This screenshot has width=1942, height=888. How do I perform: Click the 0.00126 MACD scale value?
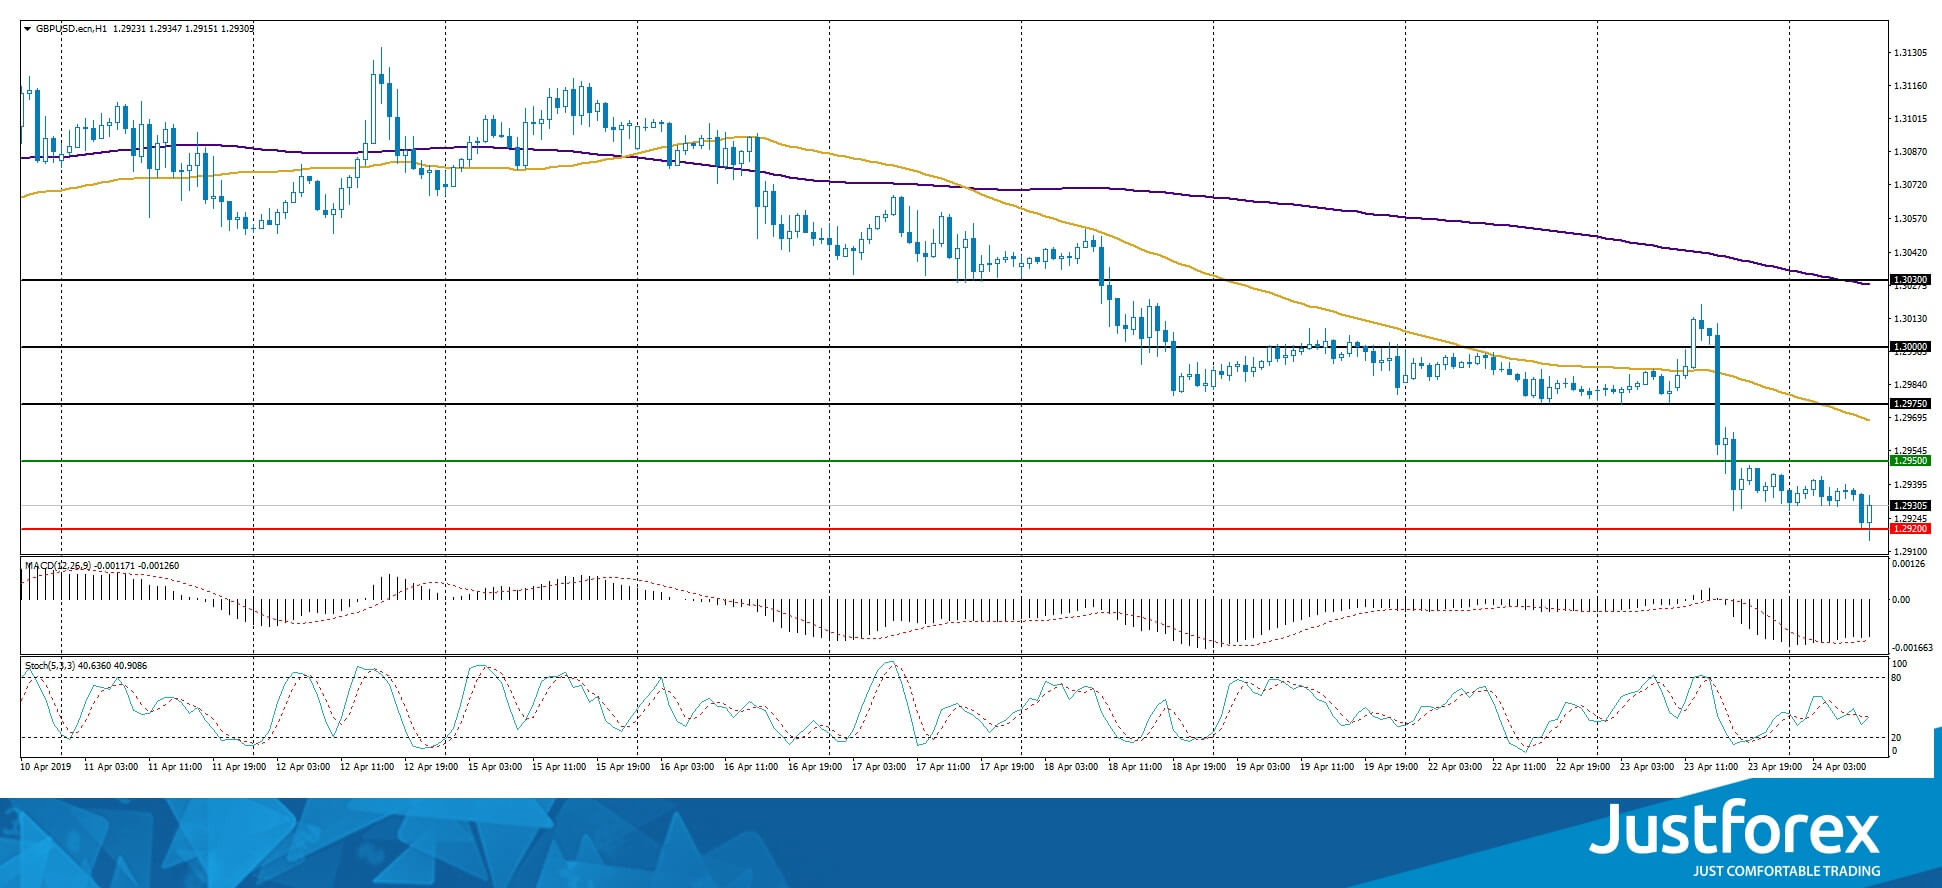point(1909,565)
